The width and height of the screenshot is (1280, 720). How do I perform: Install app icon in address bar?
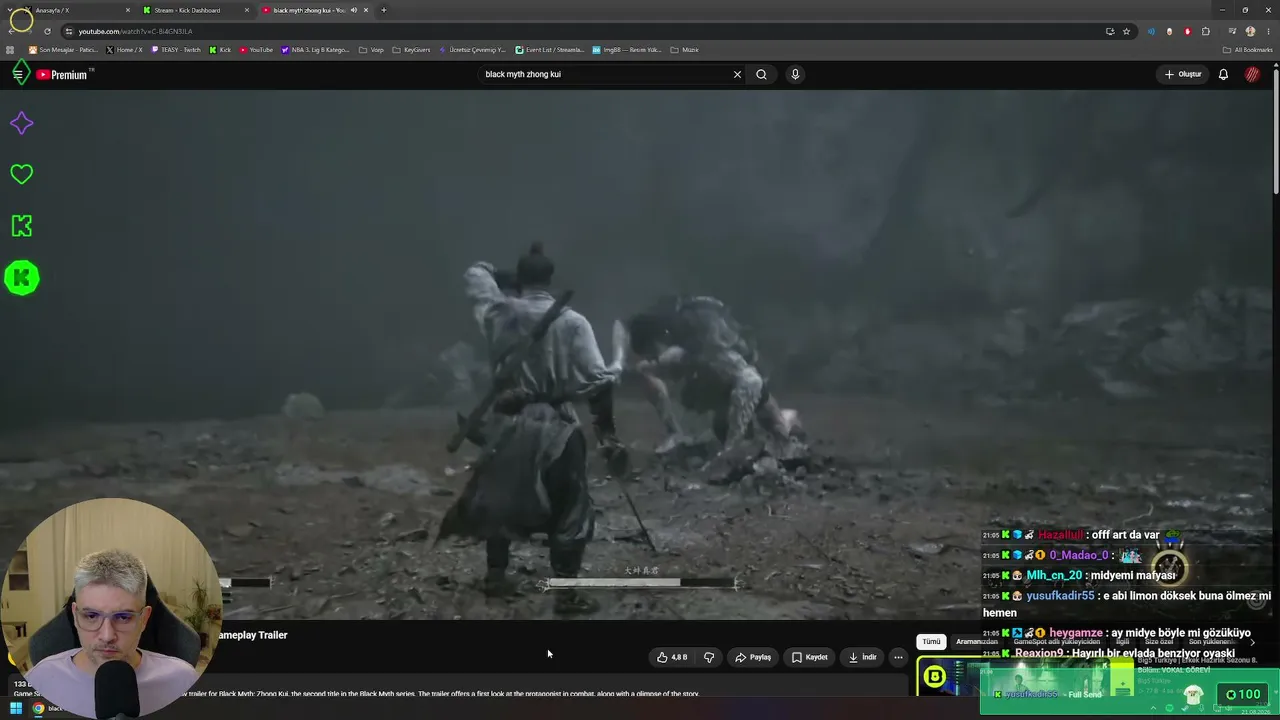coord(1110,31)
